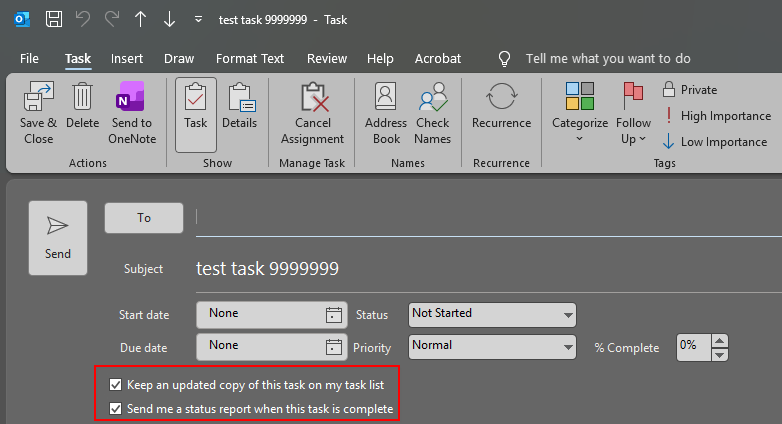The height and width of the screenshot is (424, 782).
Task: Set Low Importance on the task
Action: (x=715, y=142)
